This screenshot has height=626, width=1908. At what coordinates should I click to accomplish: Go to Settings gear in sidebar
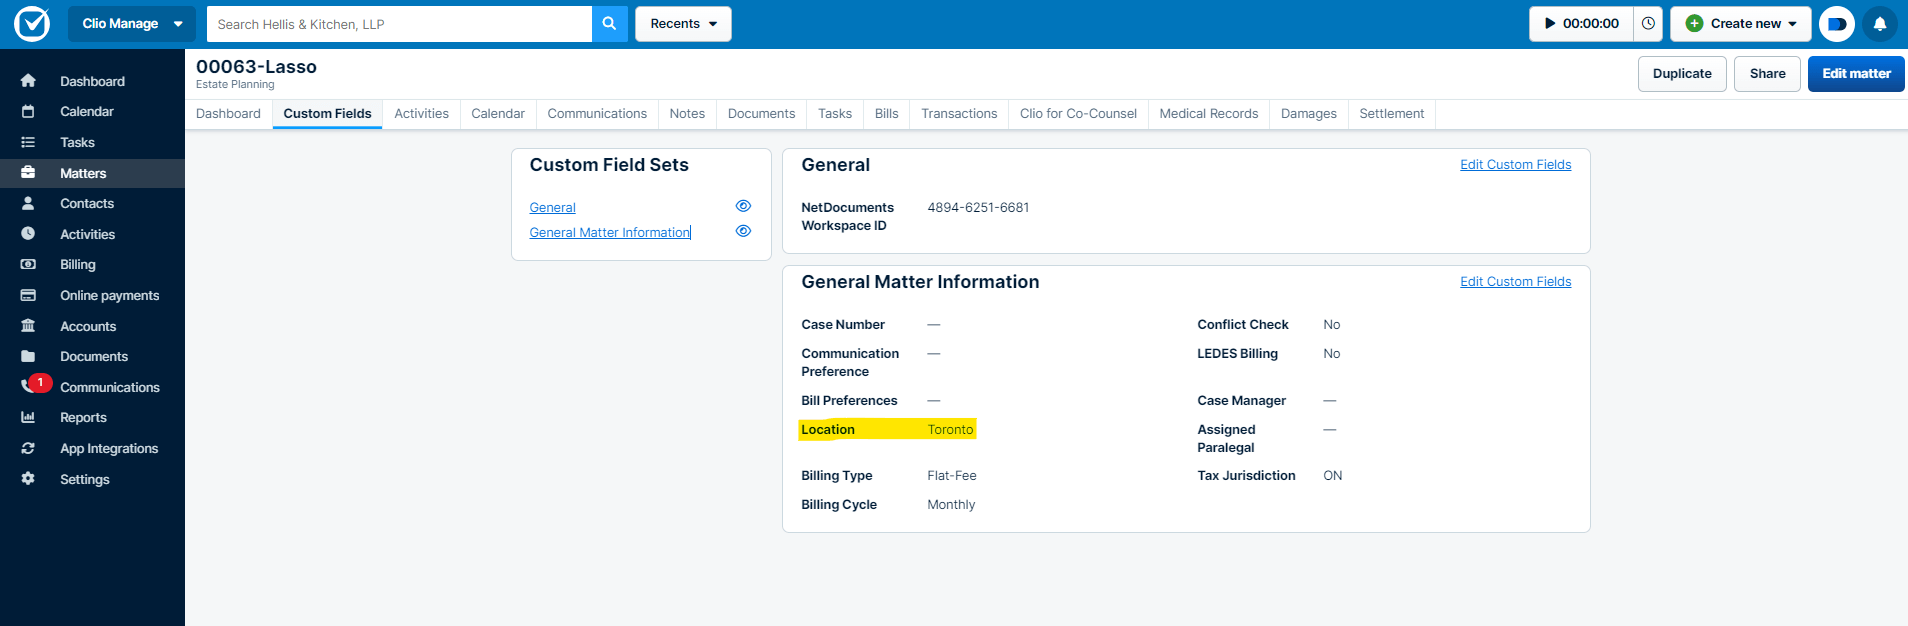(84, 480)
